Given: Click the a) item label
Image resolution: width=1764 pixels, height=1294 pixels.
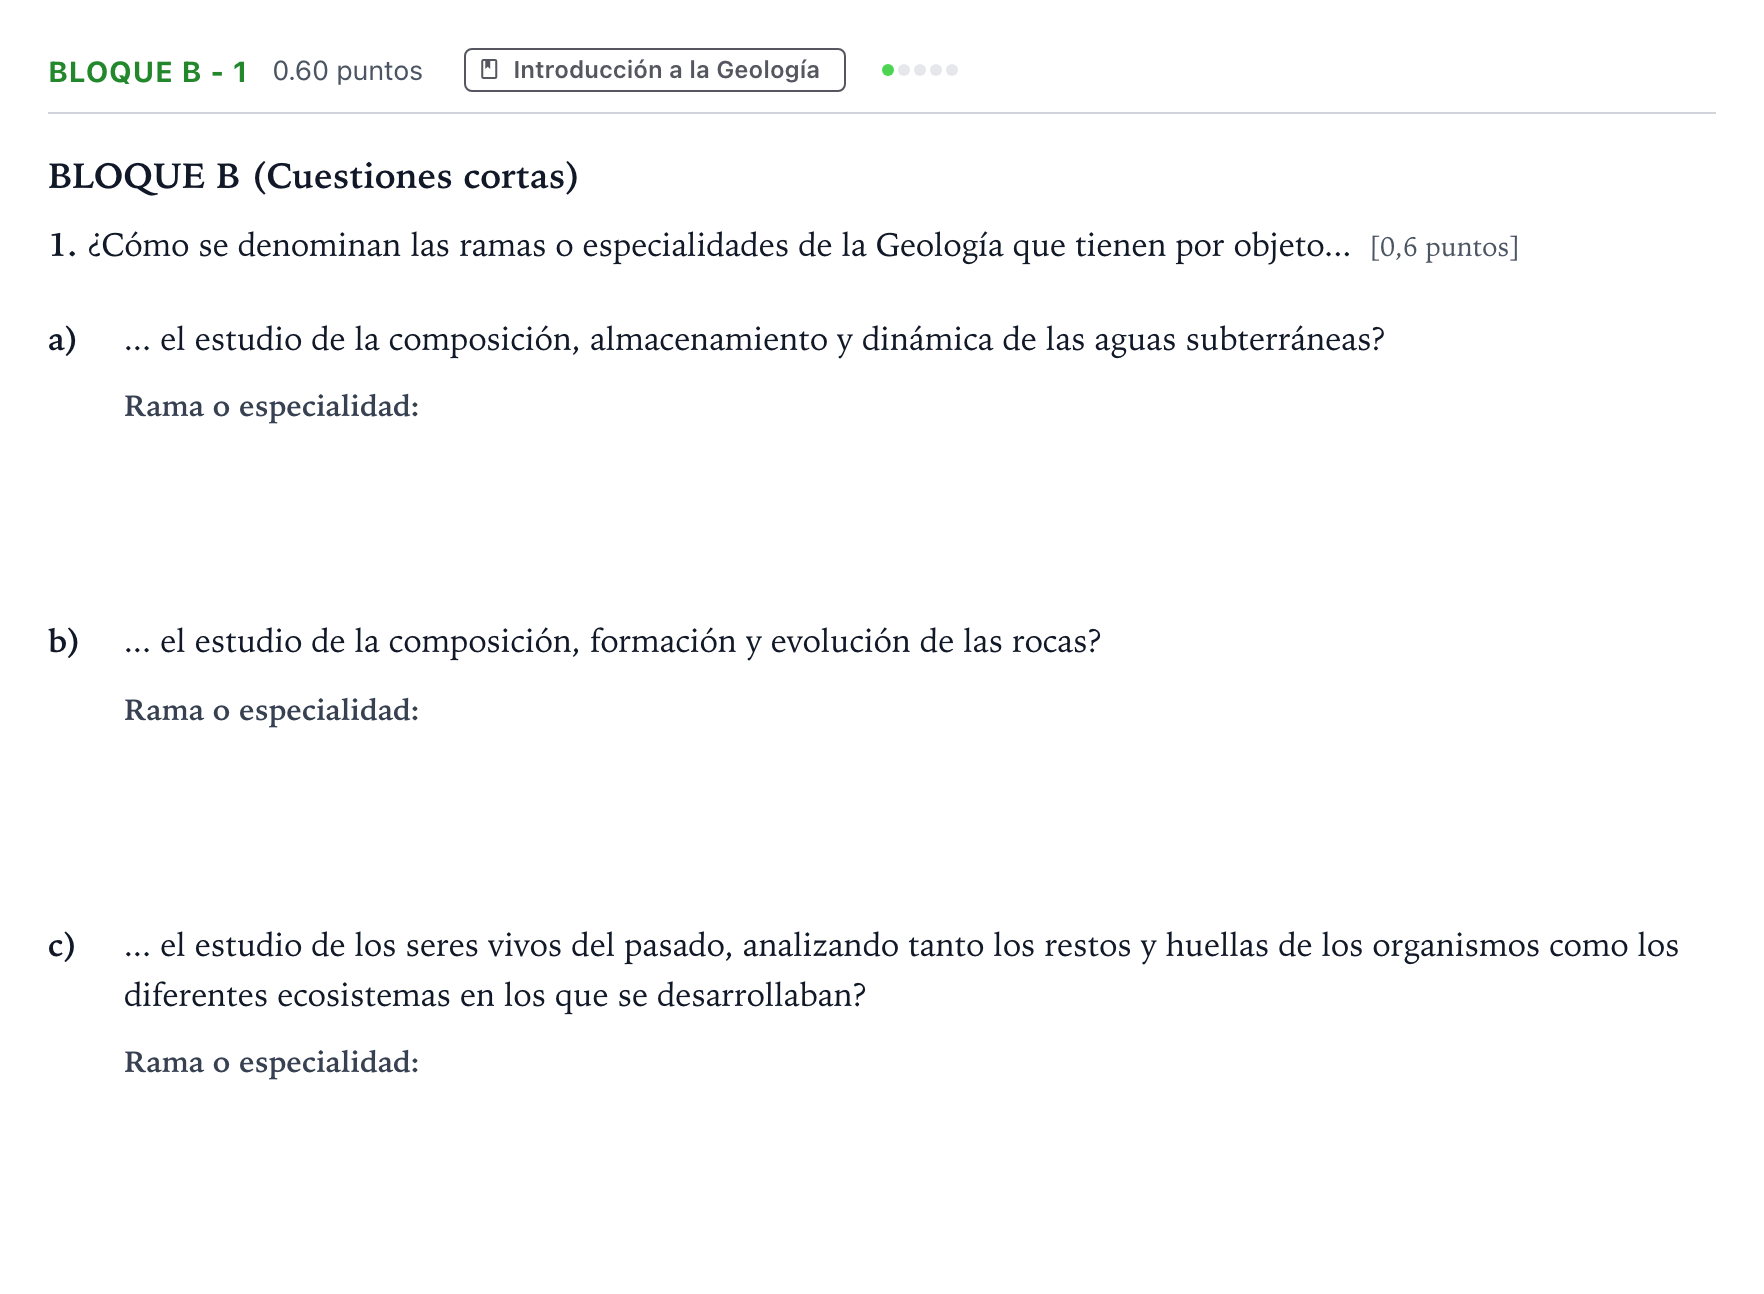Looking at the screenshot, I should pyautogui.click(x=62, y=340).
